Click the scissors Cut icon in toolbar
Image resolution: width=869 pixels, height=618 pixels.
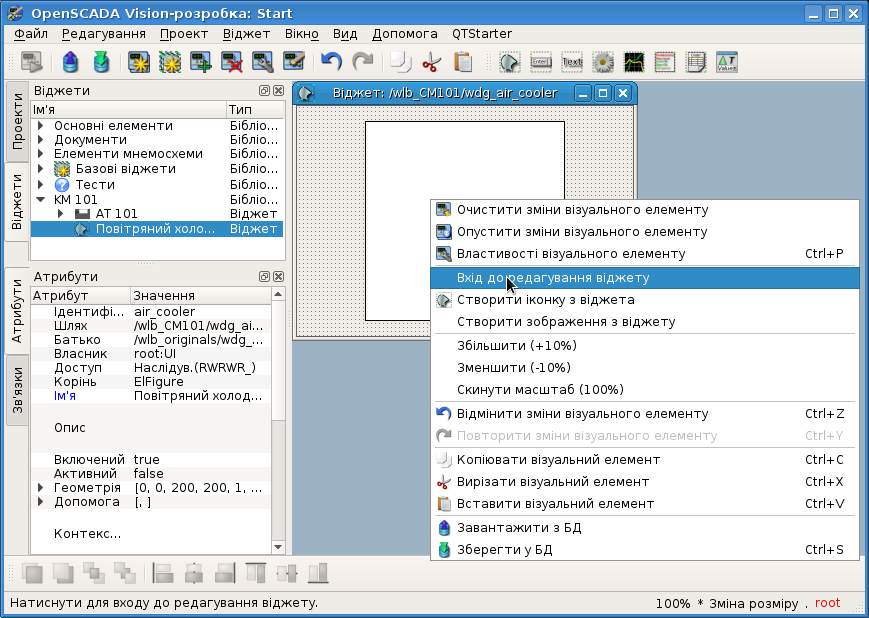[431, 62]
